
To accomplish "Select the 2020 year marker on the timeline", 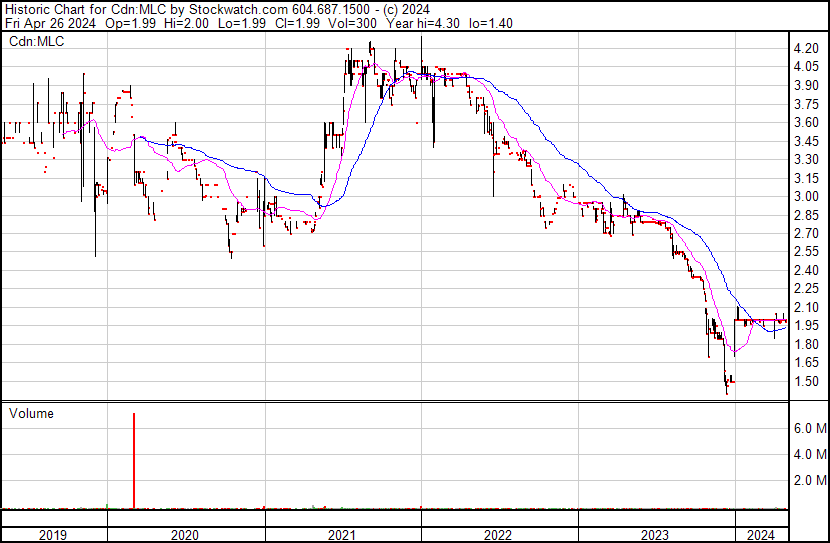I will click(x=185, y=535).
